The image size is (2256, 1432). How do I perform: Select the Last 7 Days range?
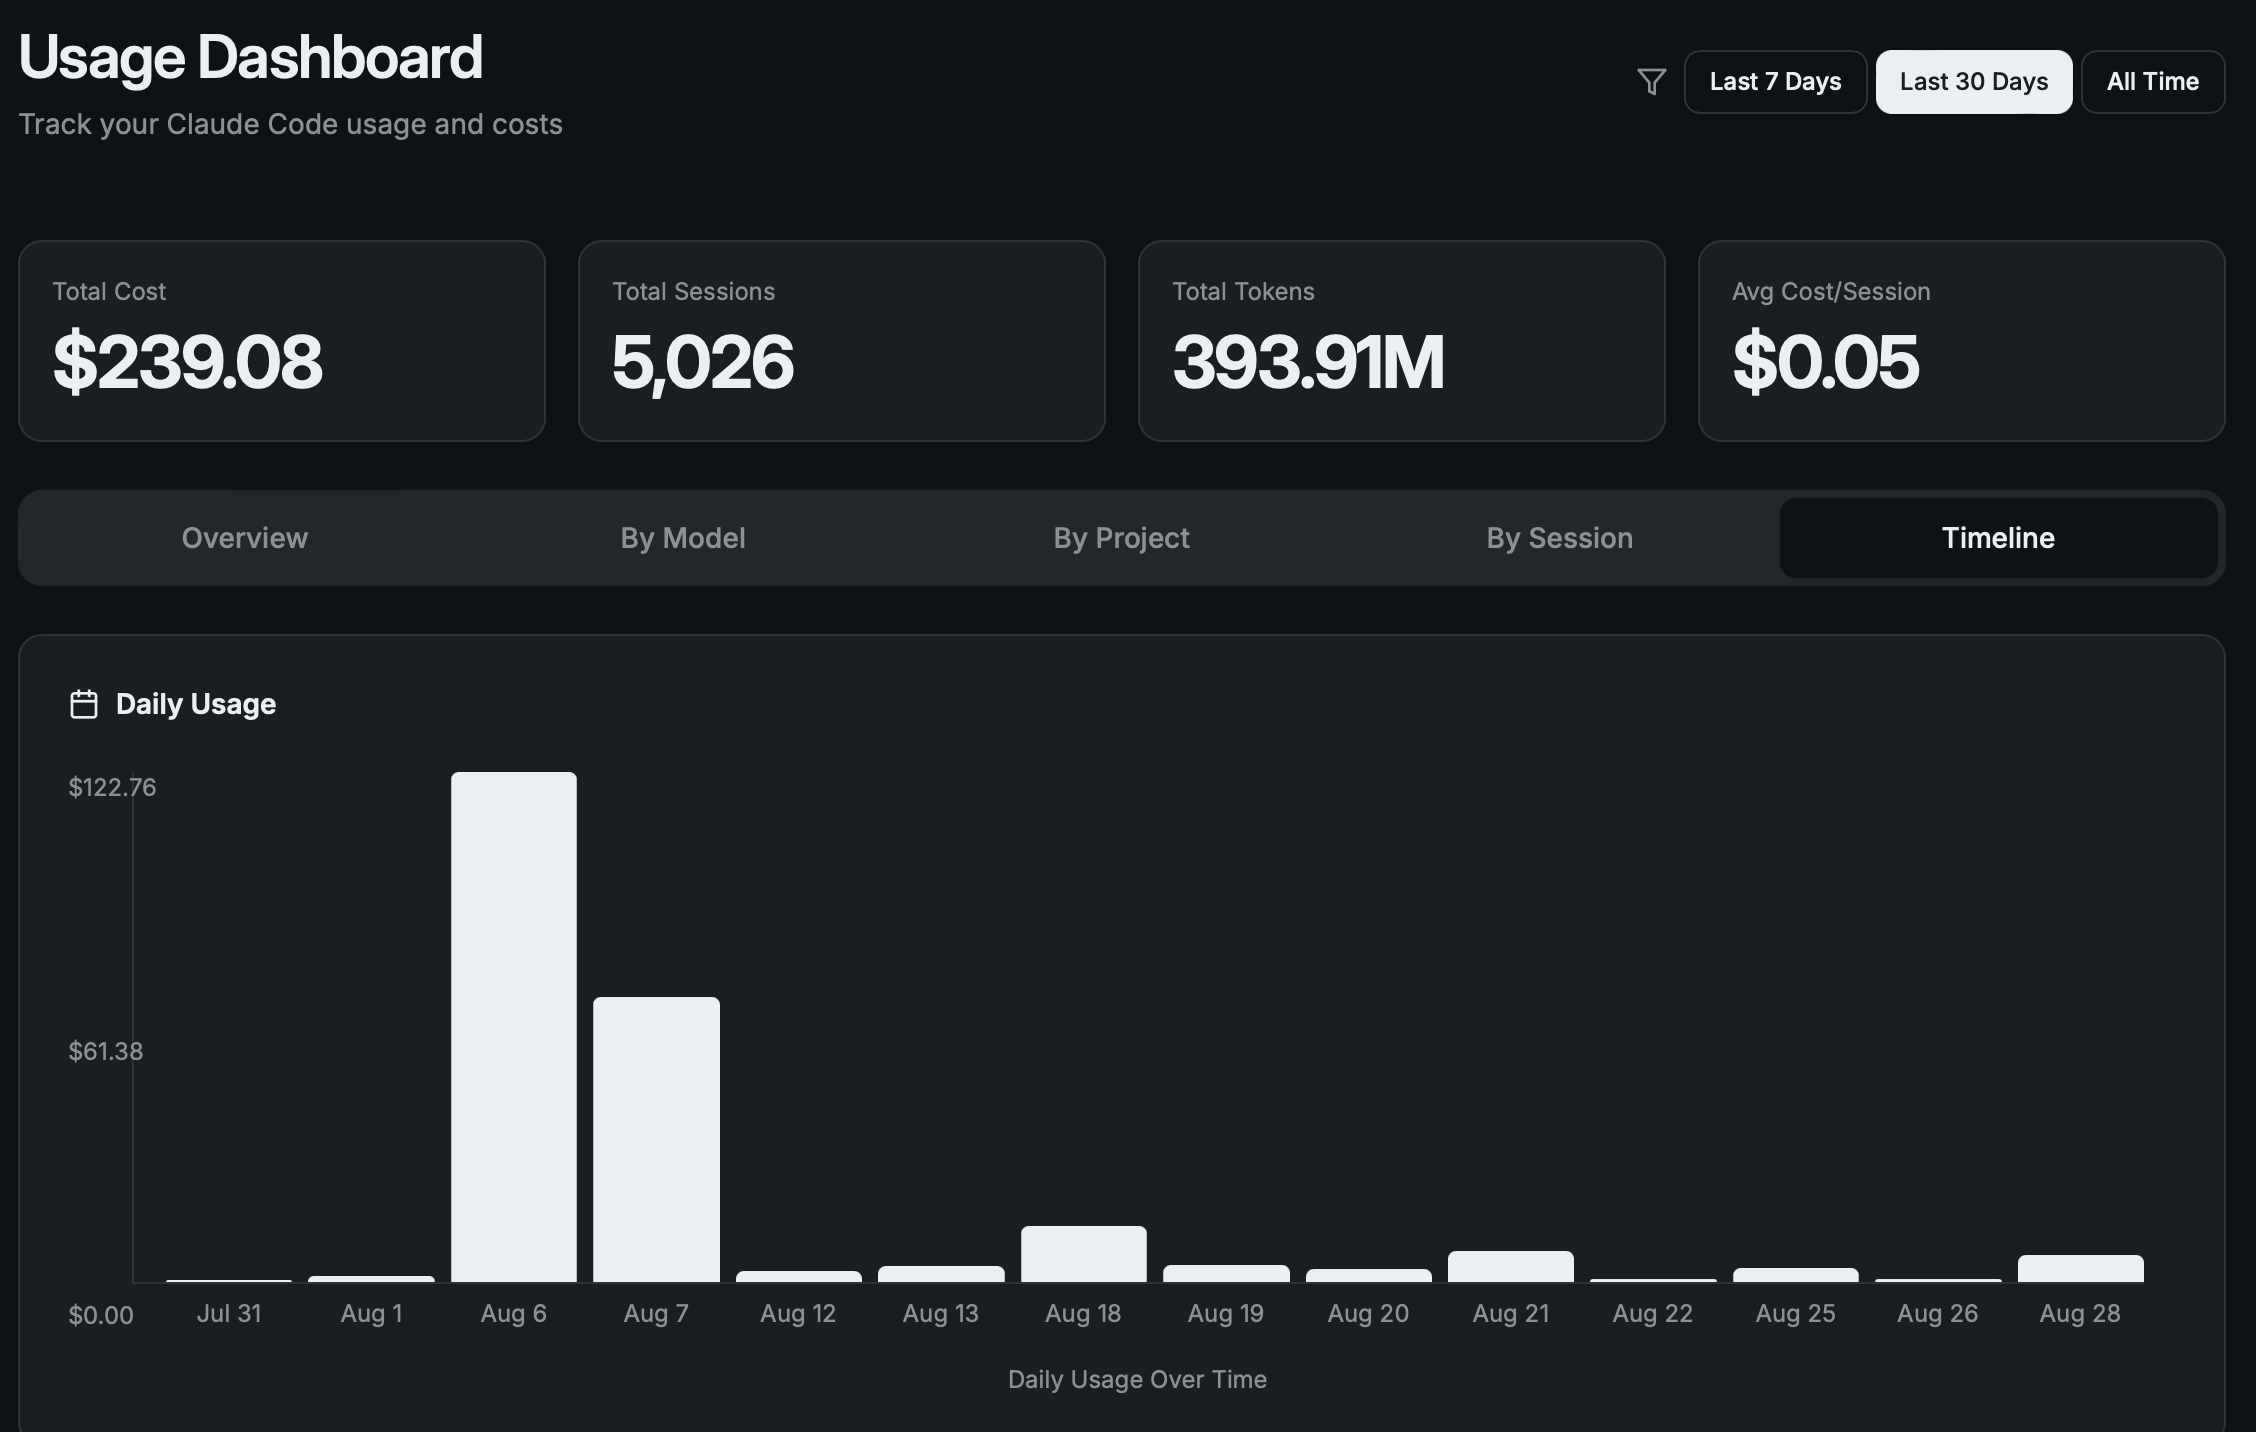[x=1775, y=82]
